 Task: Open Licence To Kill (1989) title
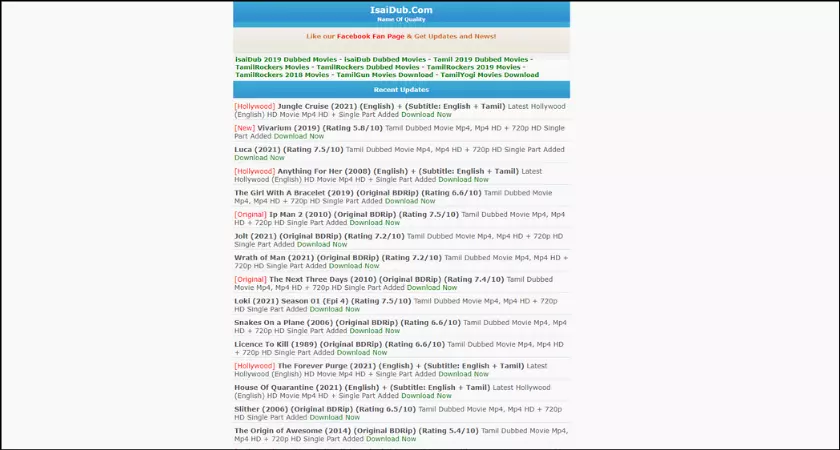(x=340, y=344)
